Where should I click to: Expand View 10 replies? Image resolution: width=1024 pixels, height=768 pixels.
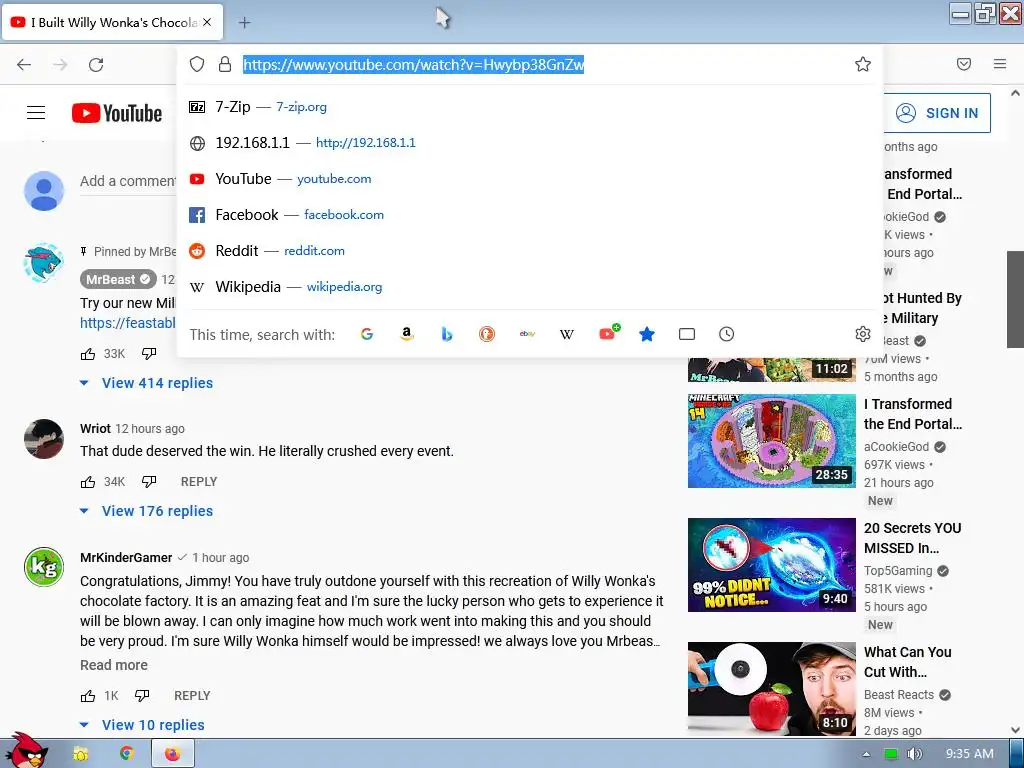pos(143,725)
